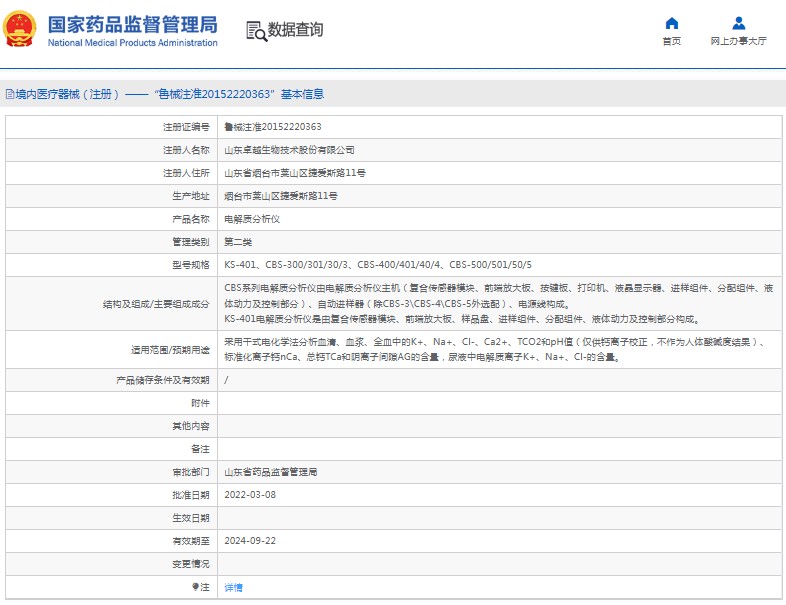Select product name 电解质分析仪
The width and height of the screenshot is (786, 605).
252,219
